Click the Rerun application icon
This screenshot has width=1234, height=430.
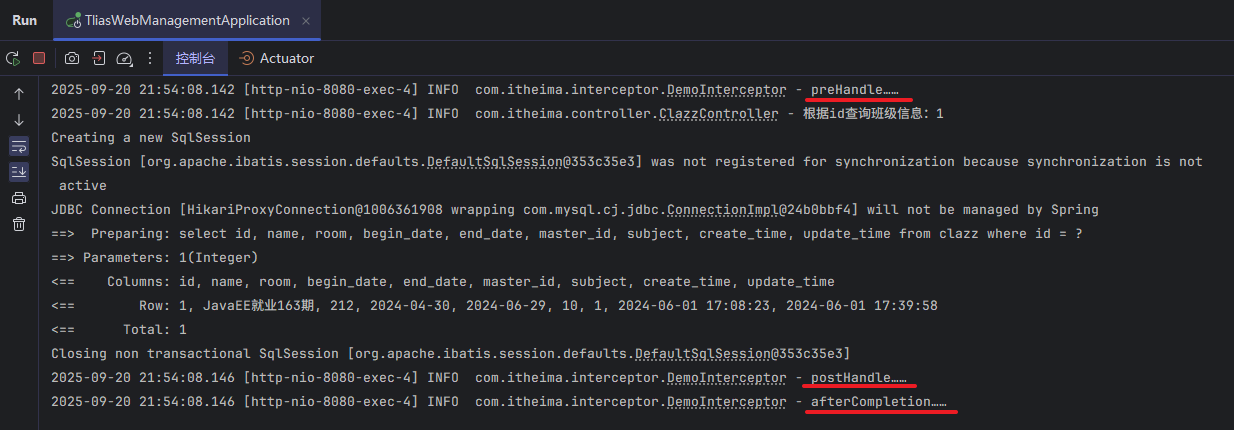(x=13, y=59)
